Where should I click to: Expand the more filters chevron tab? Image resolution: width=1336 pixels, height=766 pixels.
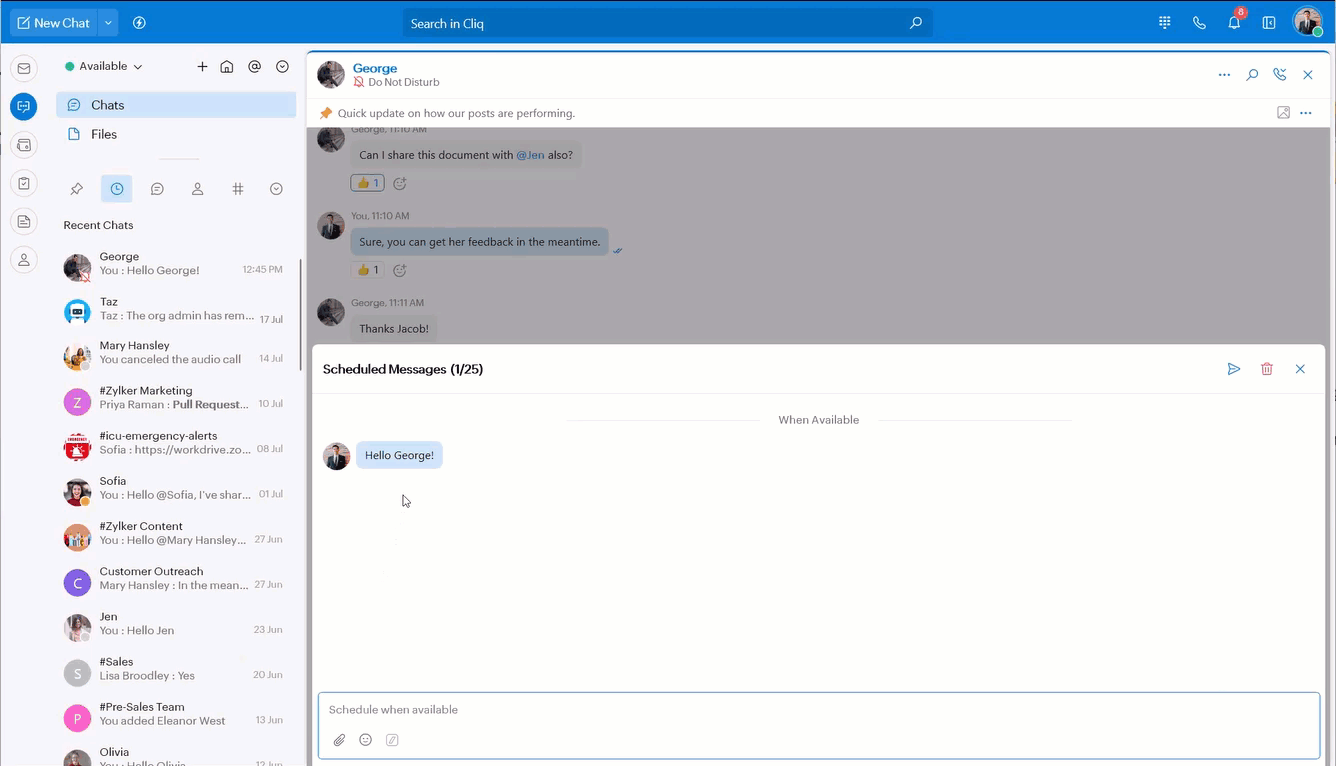coord(276,188)
